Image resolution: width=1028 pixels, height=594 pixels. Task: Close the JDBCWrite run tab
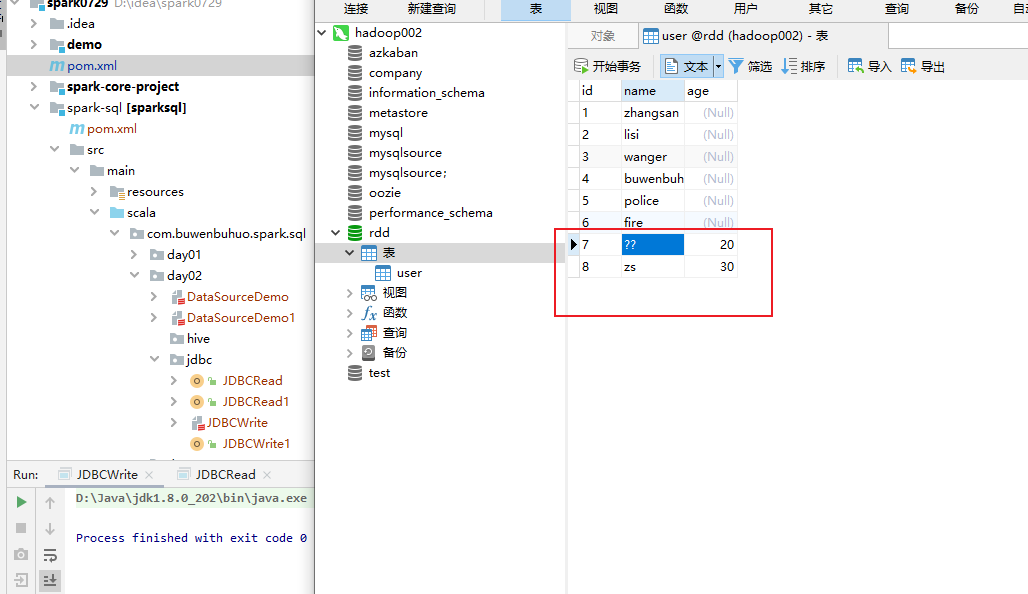pos(149,475)
